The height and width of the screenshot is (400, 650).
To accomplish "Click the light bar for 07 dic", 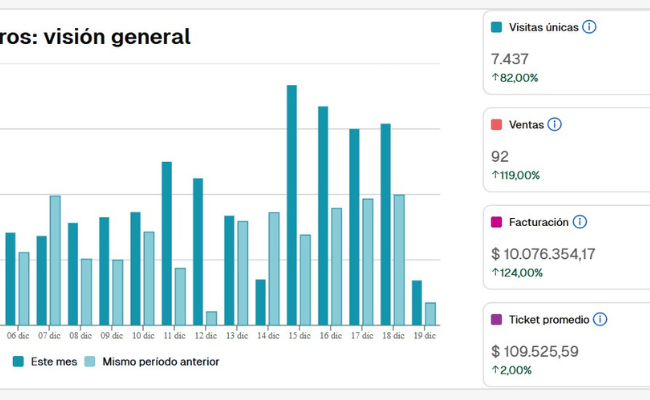I will click(55, 260).
